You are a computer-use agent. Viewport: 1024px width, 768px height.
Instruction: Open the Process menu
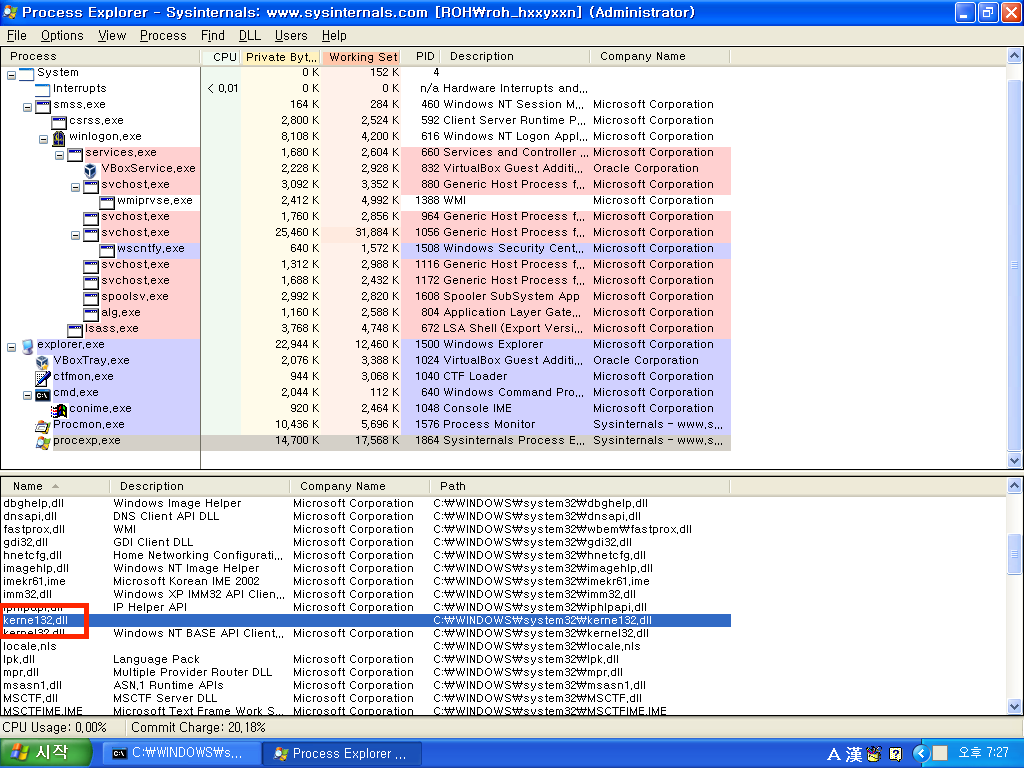(163, 35)
